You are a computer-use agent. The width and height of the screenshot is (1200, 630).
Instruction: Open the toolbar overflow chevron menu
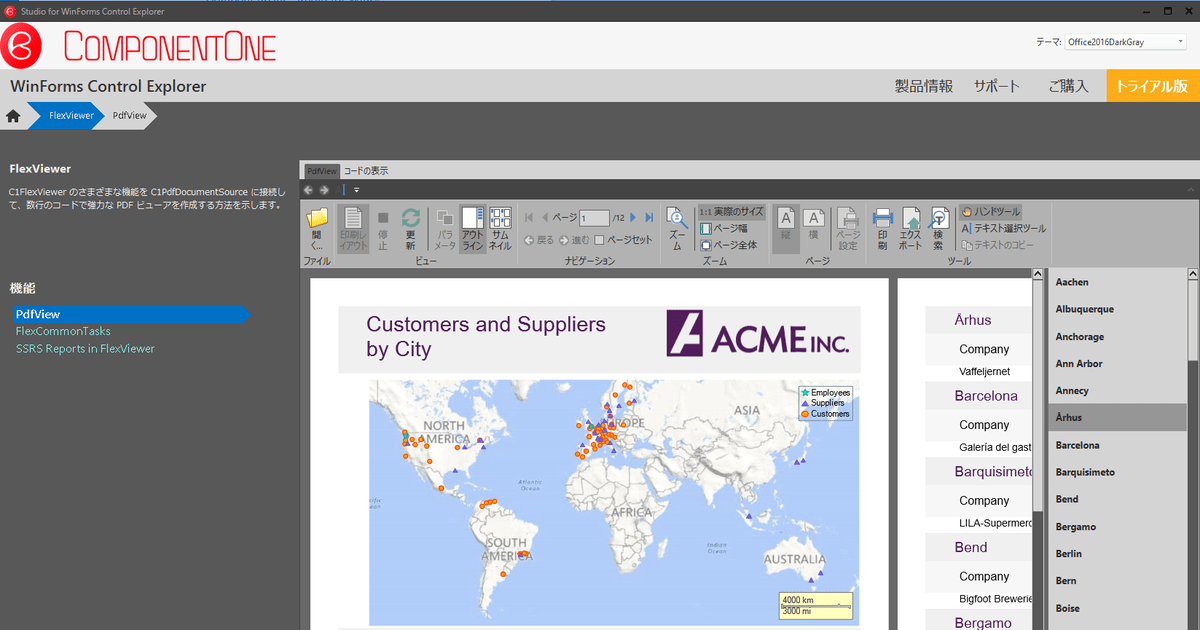355,189
